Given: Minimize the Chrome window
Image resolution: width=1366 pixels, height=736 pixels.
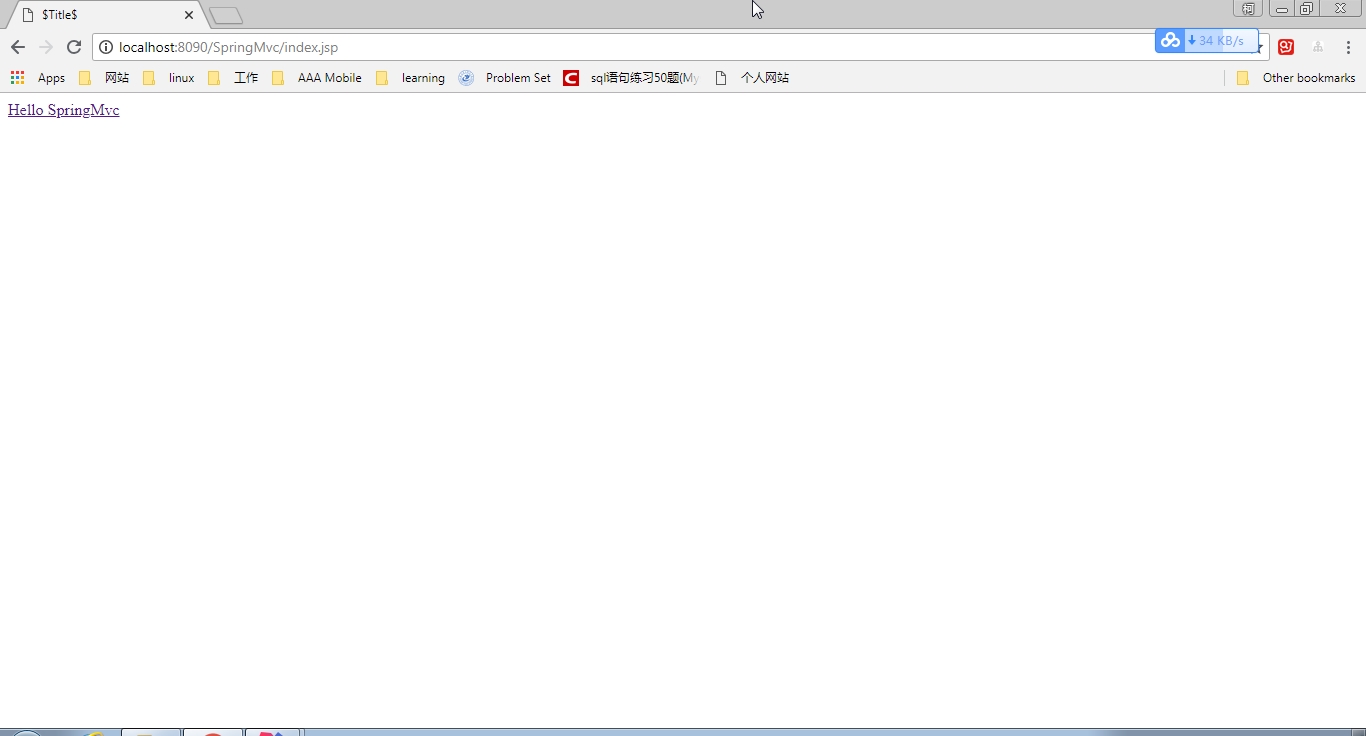Looking at the screenshot, I should [x=1281, y=9].
